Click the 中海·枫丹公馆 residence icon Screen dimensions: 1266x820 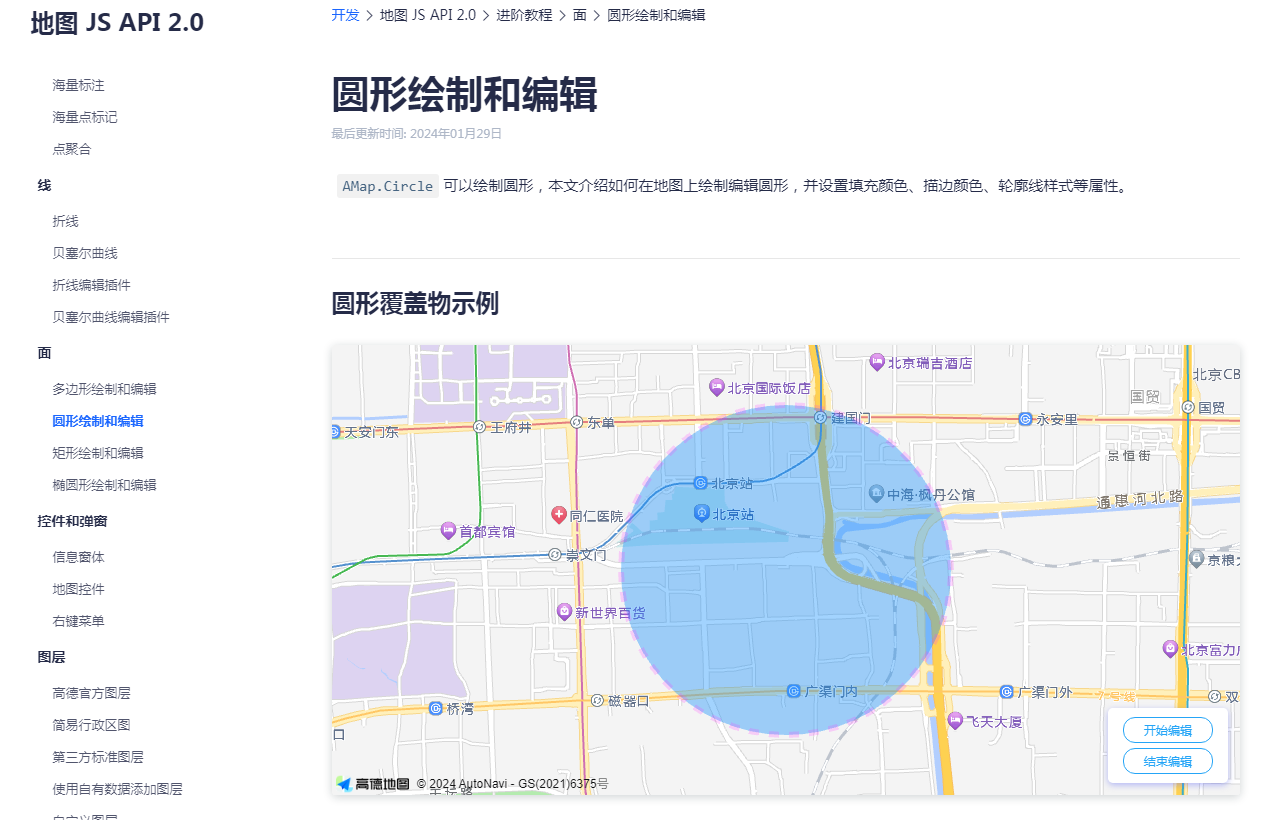coord(876,494)
